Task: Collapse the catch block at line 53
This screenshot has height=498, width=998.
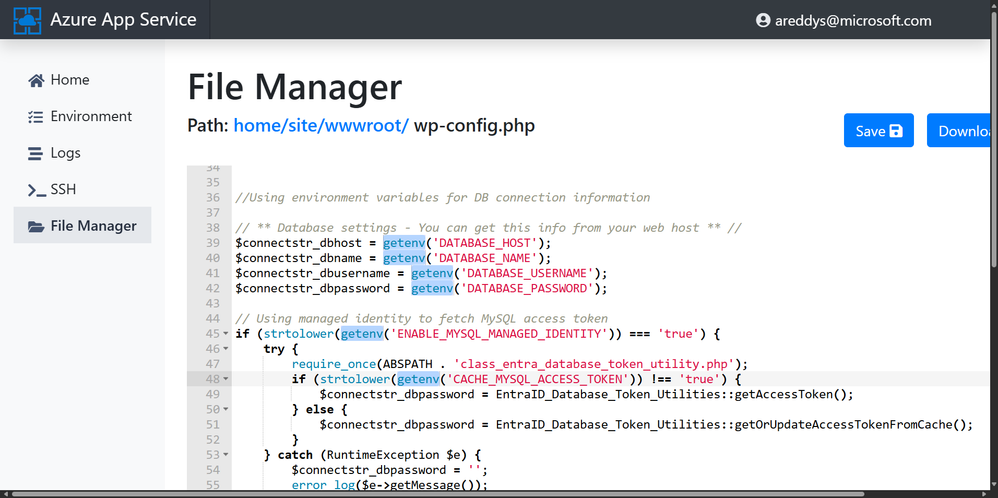Action: [x=226, y=455]
